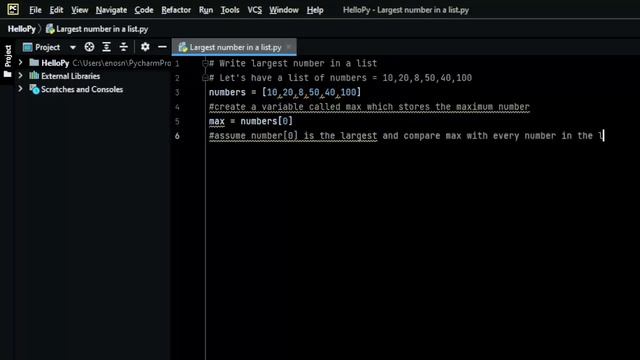The width and height of the screenshot is (640, 360).
Task: Open the File menu
Action: 35,10
